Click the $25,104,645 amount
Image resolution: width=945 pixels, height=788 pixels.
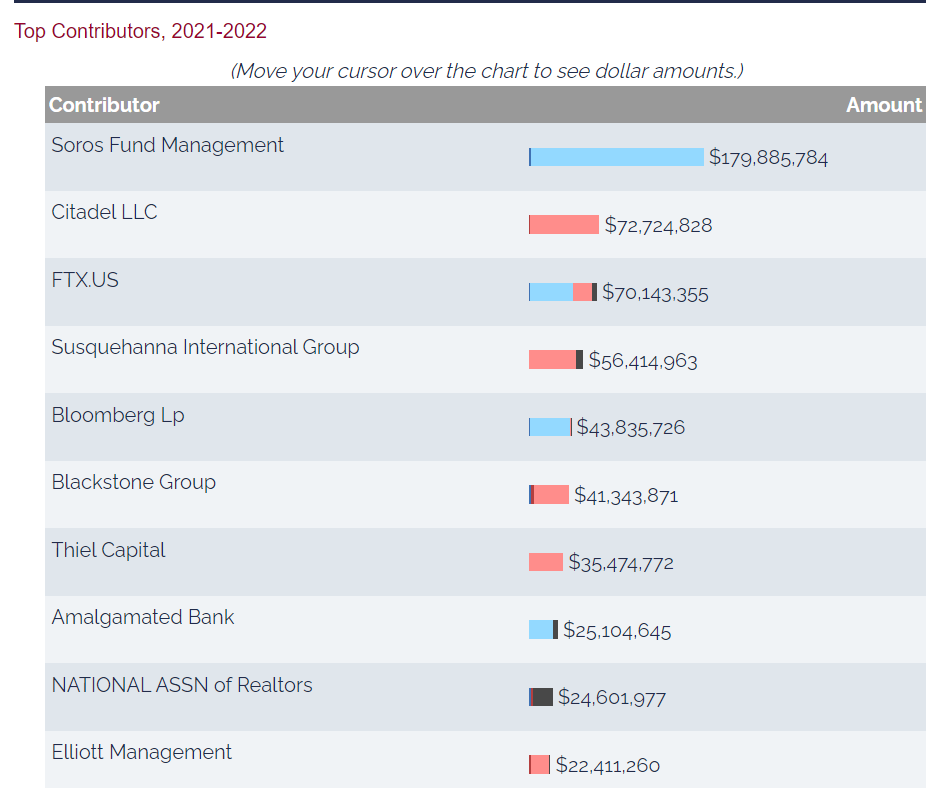[617, 631]
